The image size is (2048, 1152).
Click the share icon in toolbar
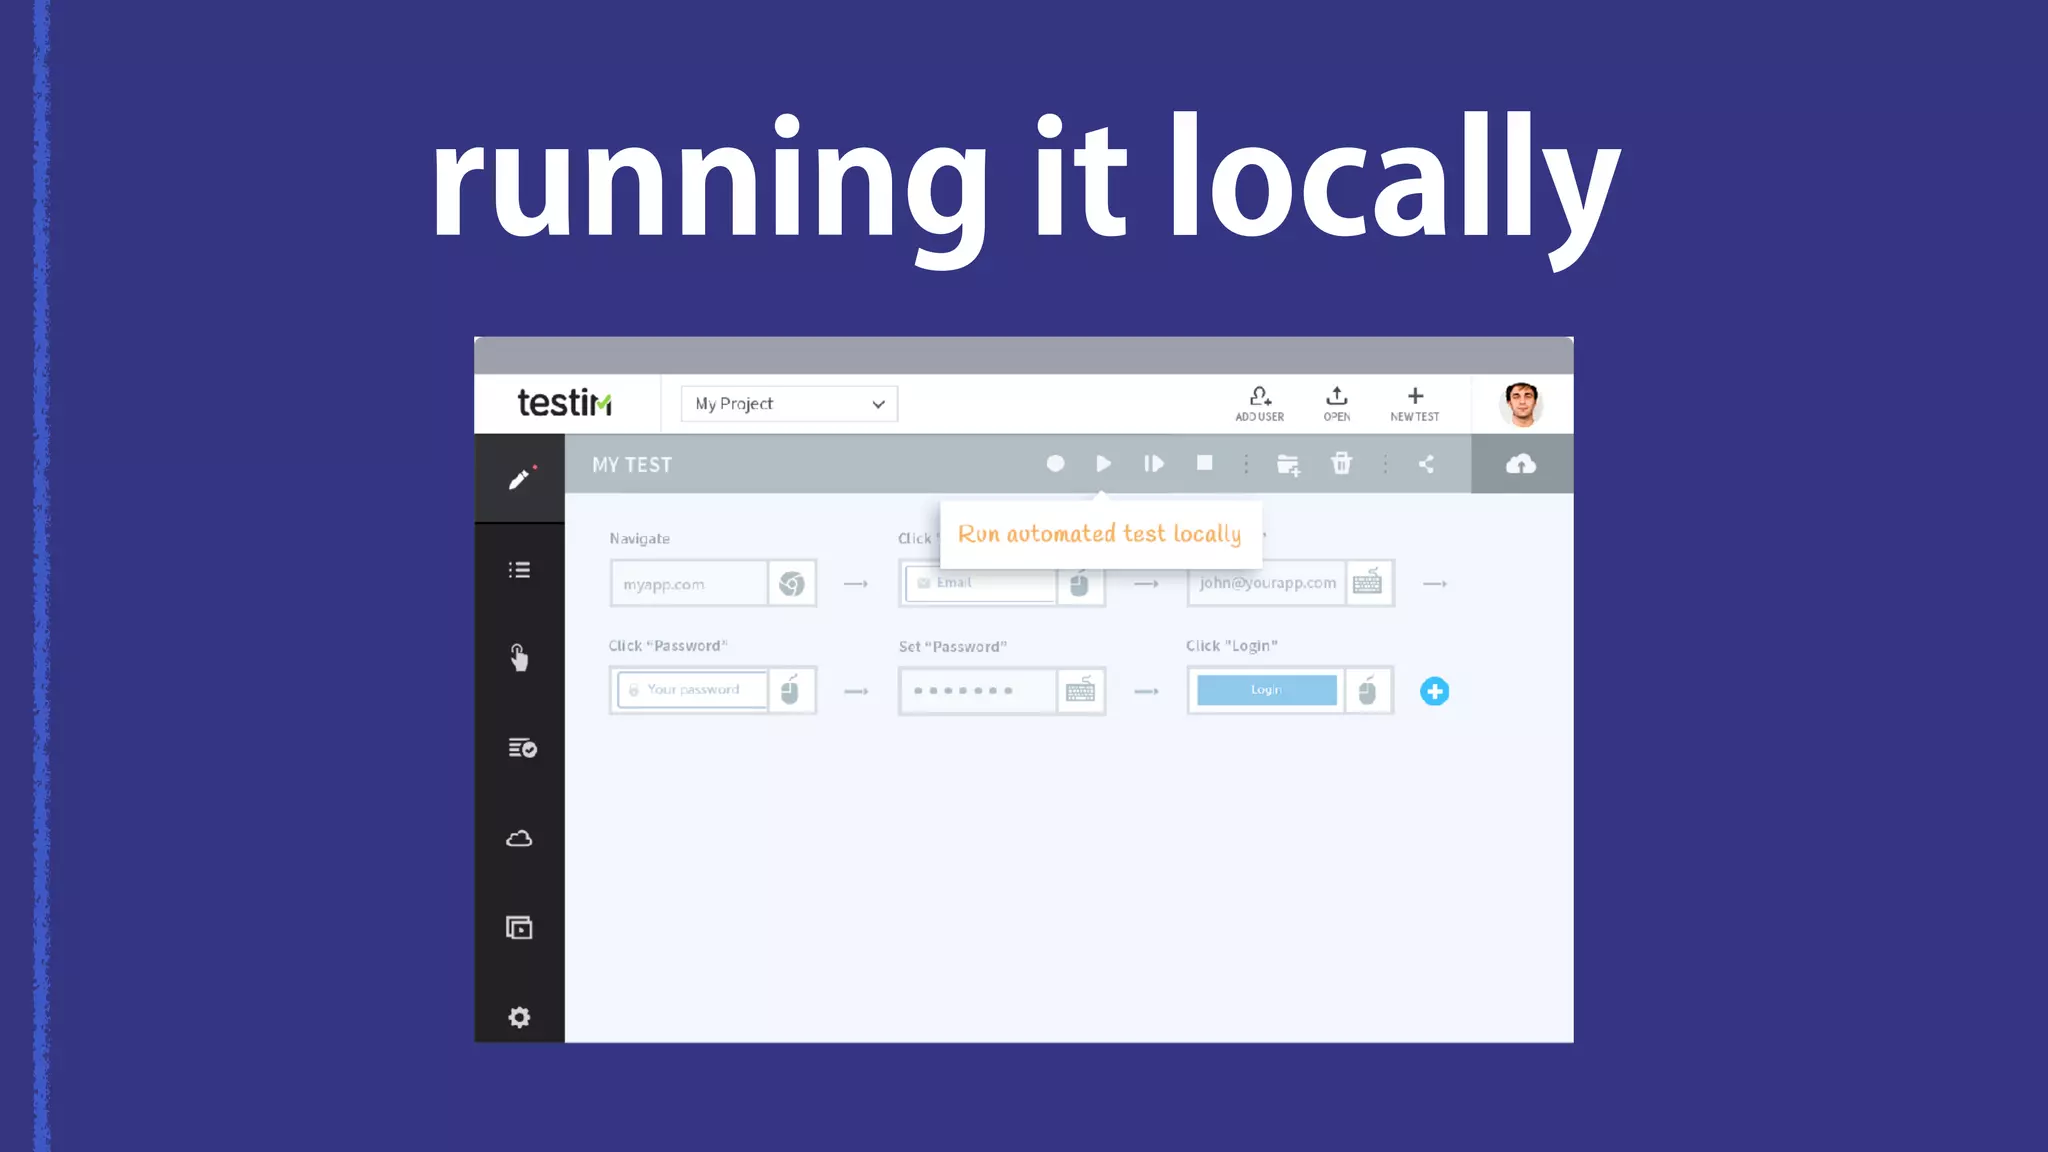1427,464
